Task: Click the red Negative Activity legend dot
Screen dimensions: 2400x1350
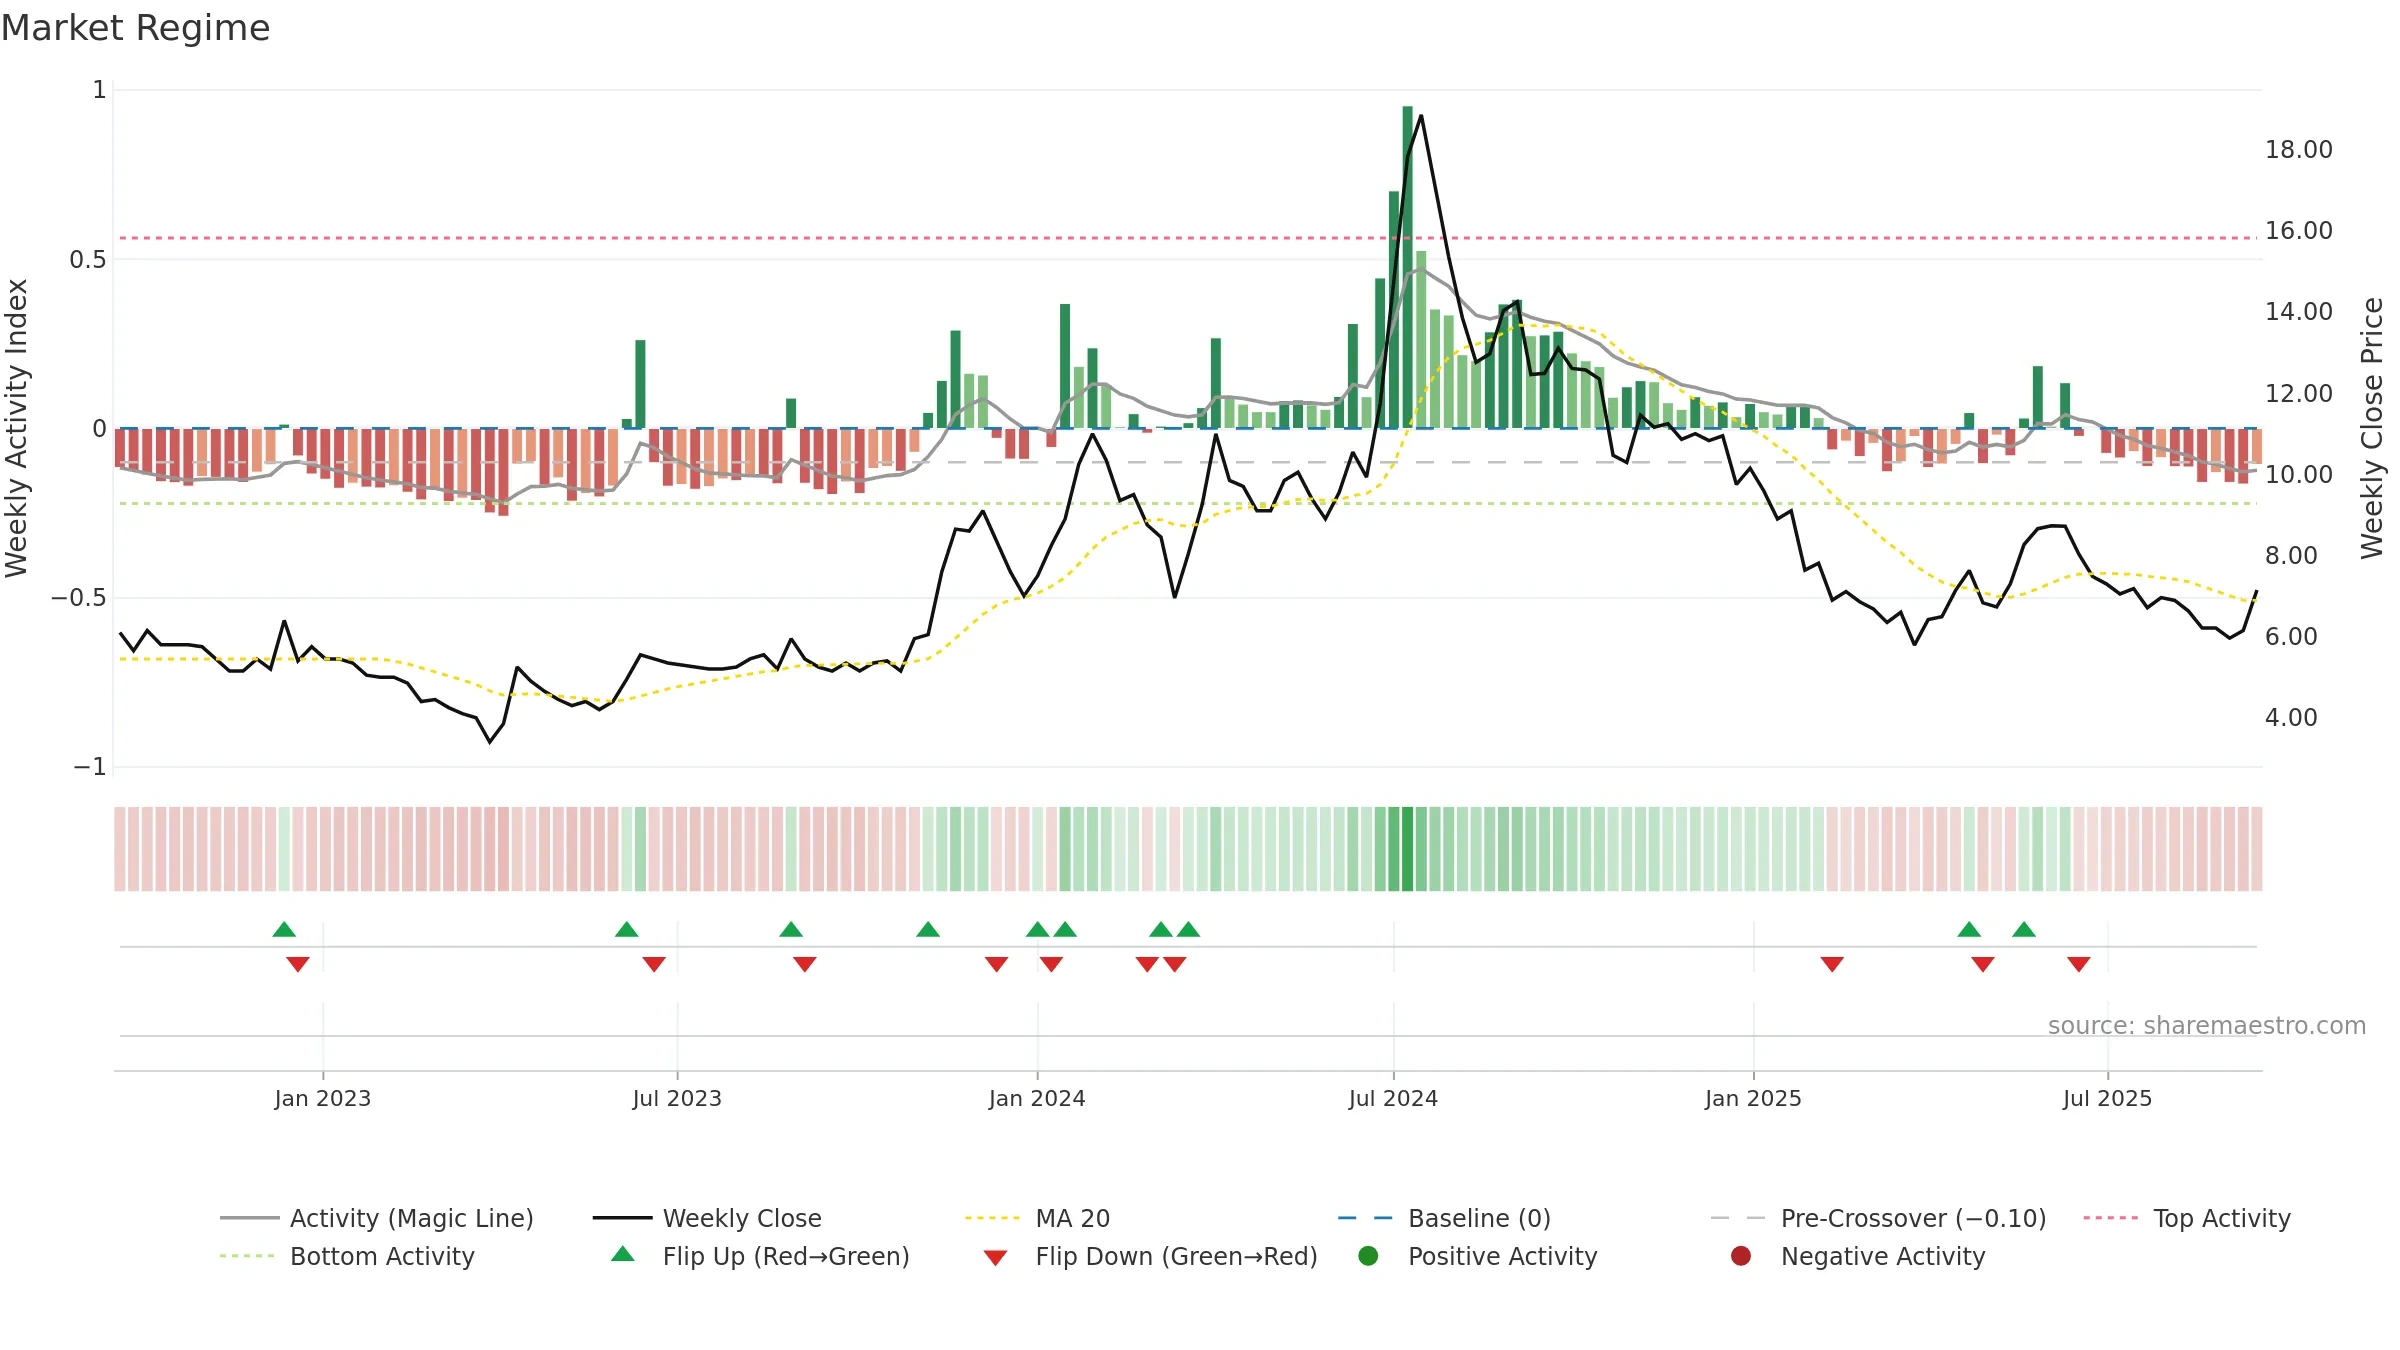Action: [1741, 1256]
